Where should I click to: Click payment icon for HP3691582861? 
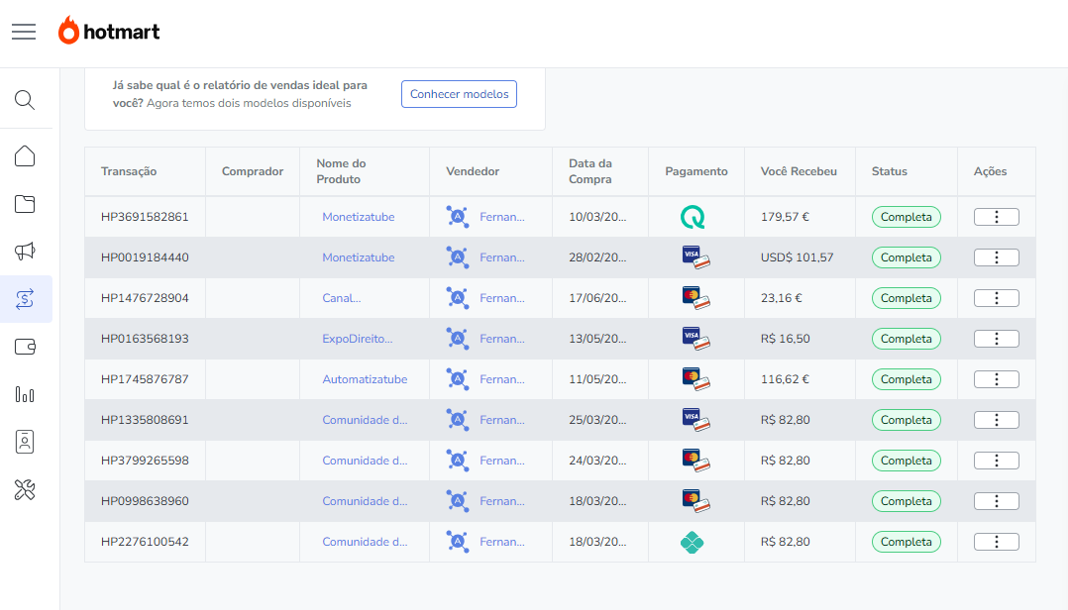coord(693,217)
